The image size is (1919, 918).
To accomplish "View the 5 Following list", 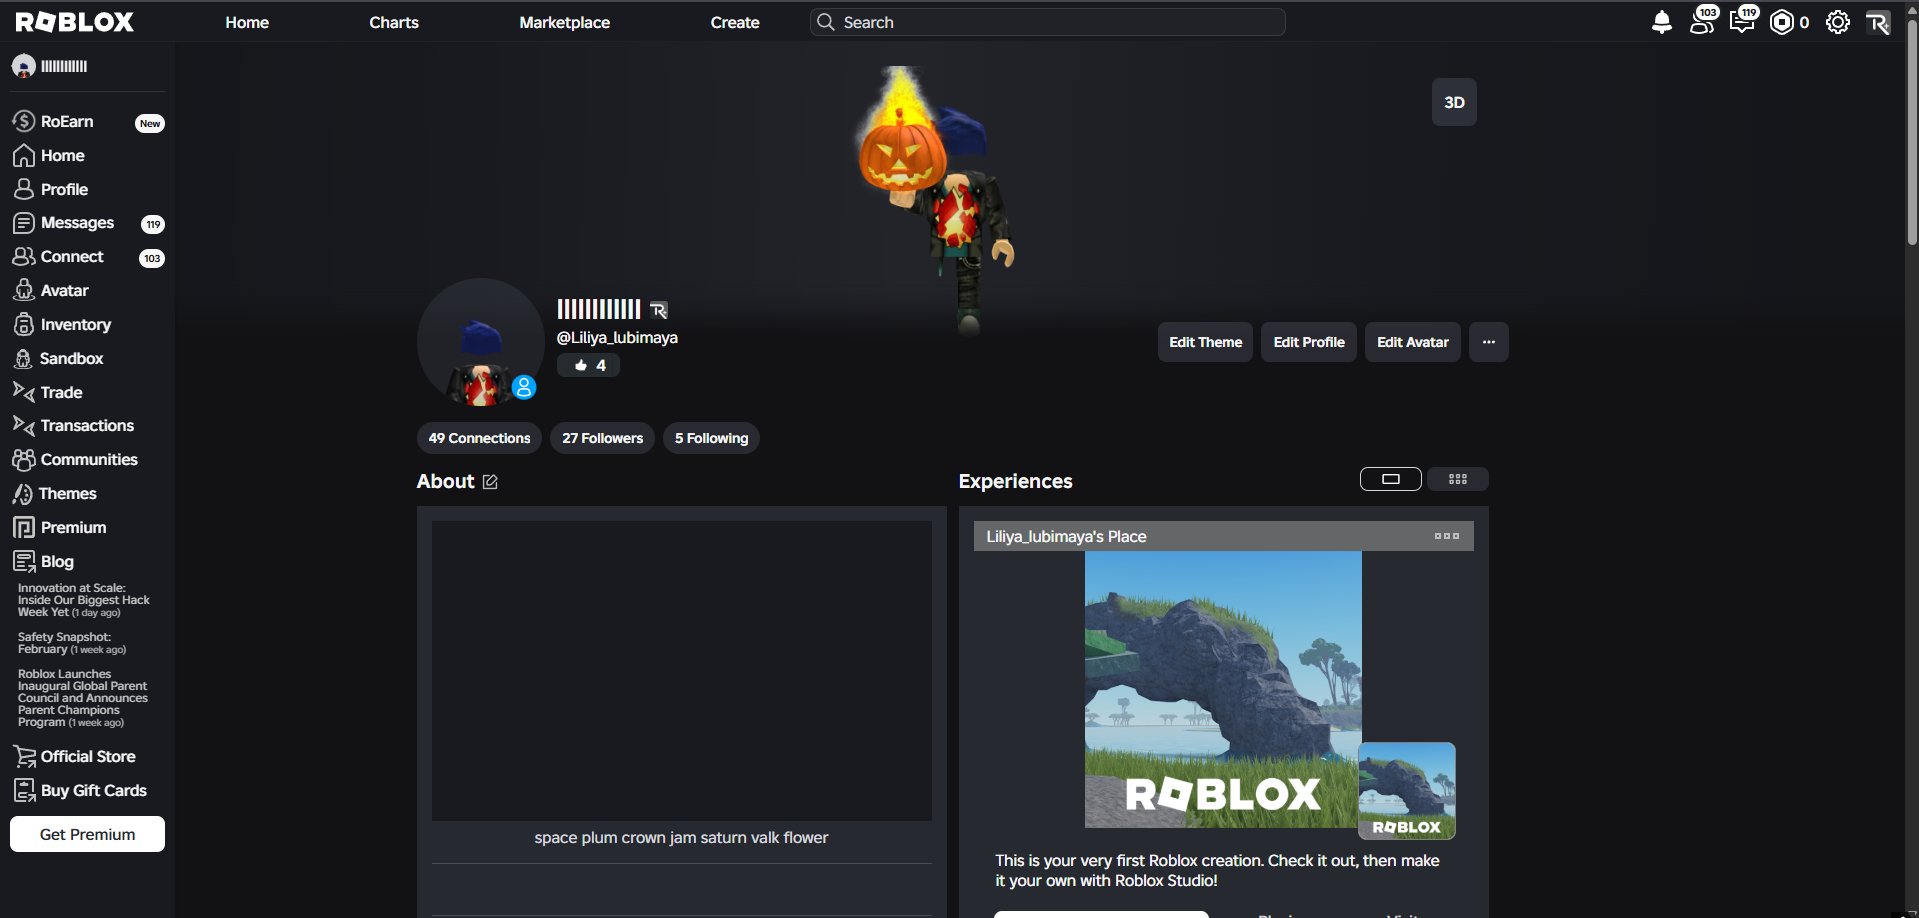I will pos(711,438).
